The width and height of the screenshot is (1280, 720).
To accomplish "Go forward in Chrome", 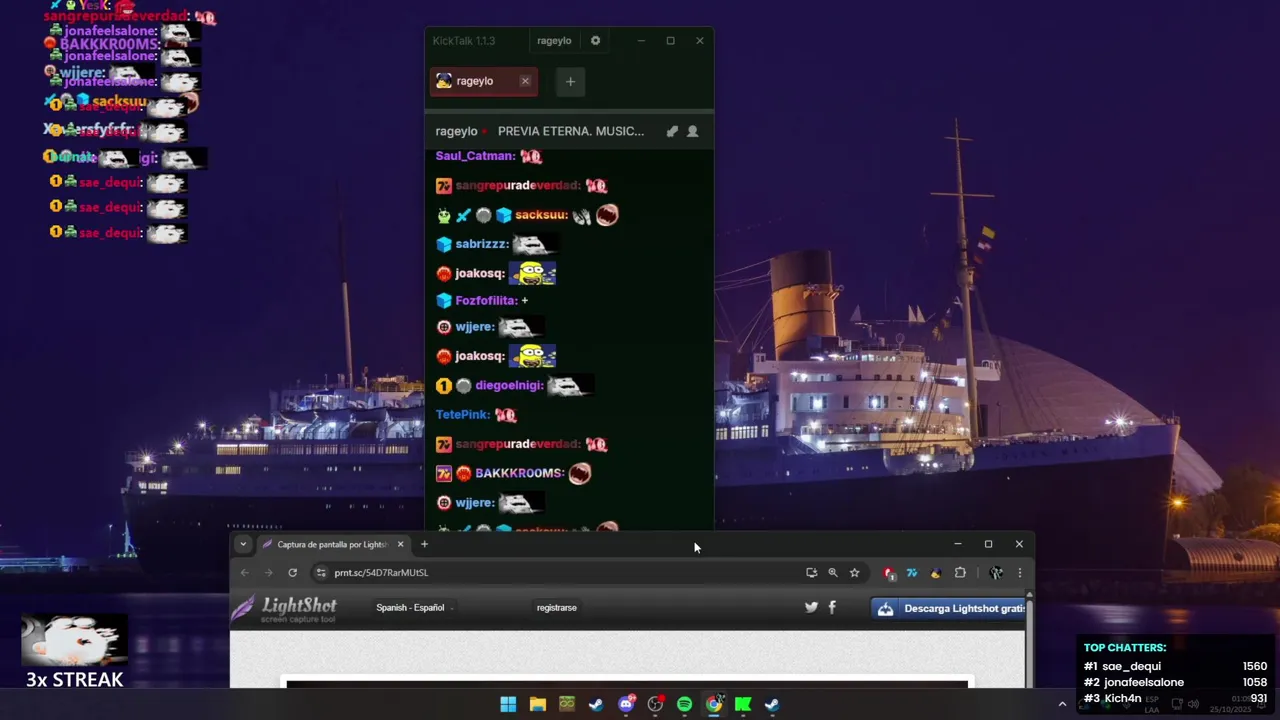I will pyautogui.click(x=268, y=573).
